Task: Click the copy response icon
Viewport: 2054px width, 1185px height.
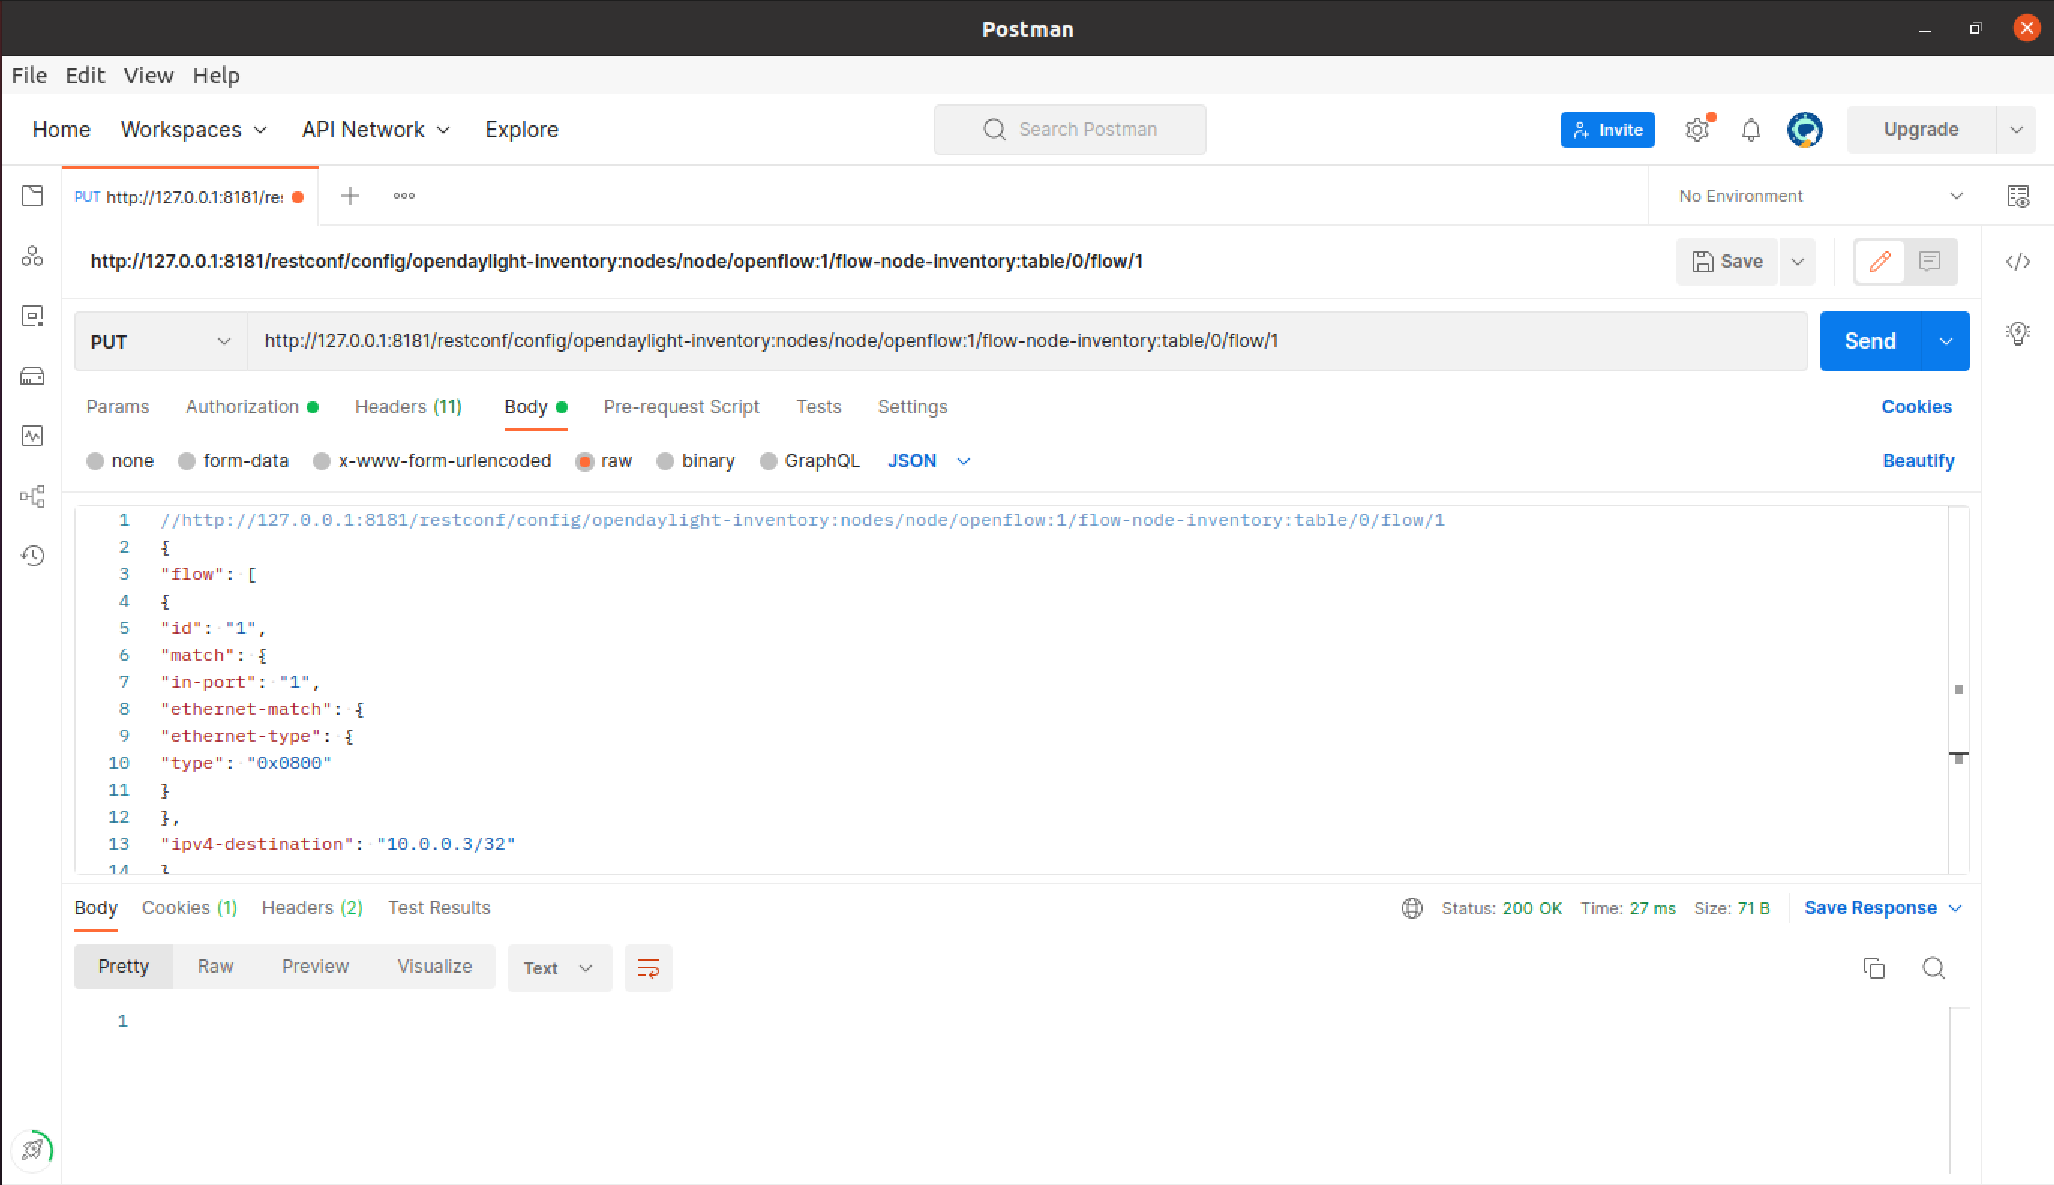Action: point(1874,968)
